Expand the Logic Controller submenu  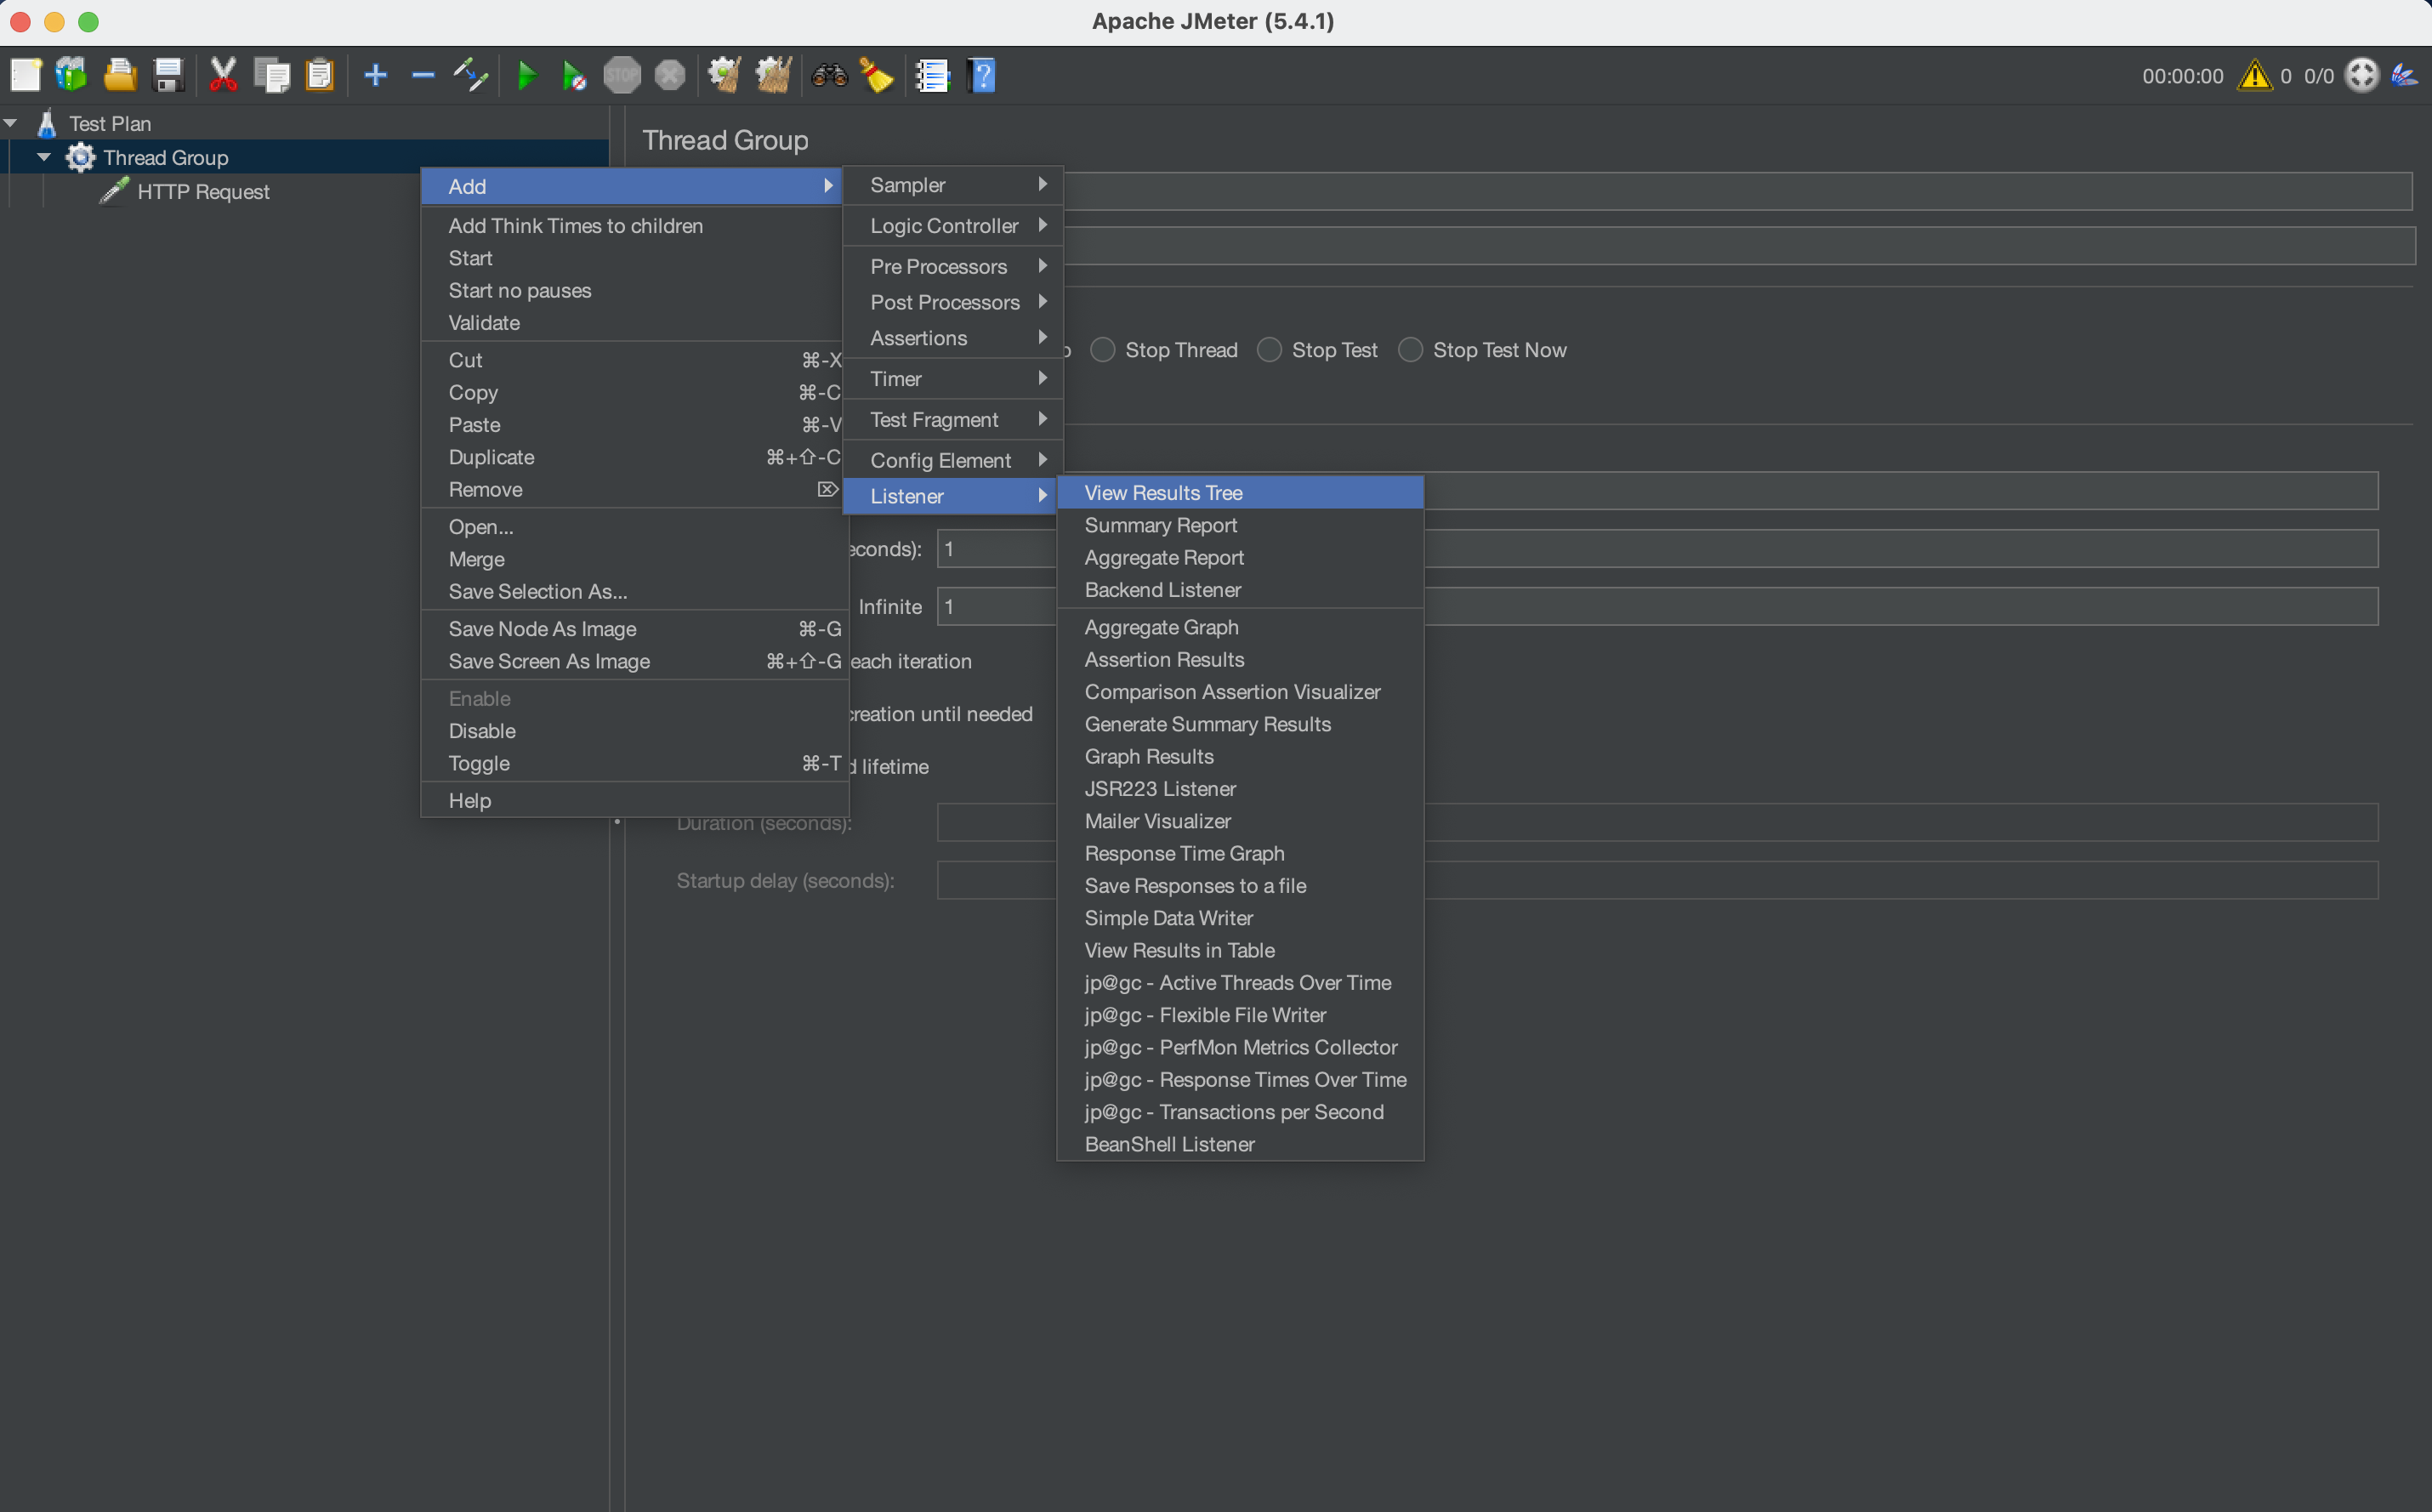953,226
